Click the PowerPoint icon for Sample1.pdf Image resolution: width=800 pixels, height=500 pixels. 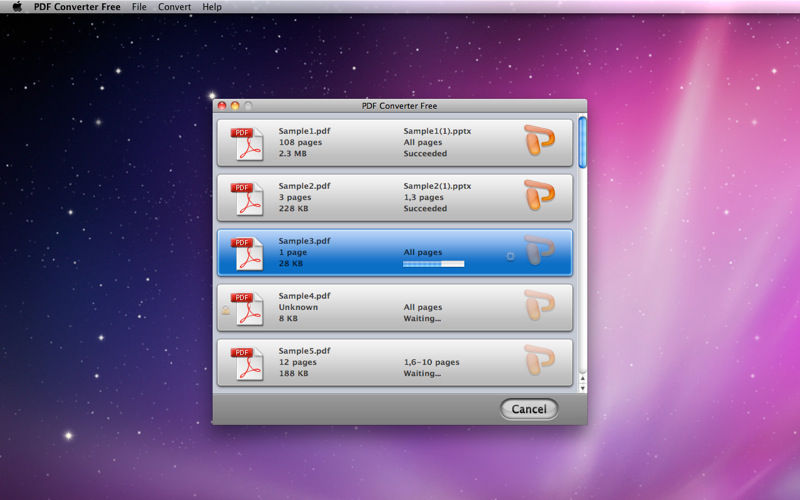tap(539, 142)
